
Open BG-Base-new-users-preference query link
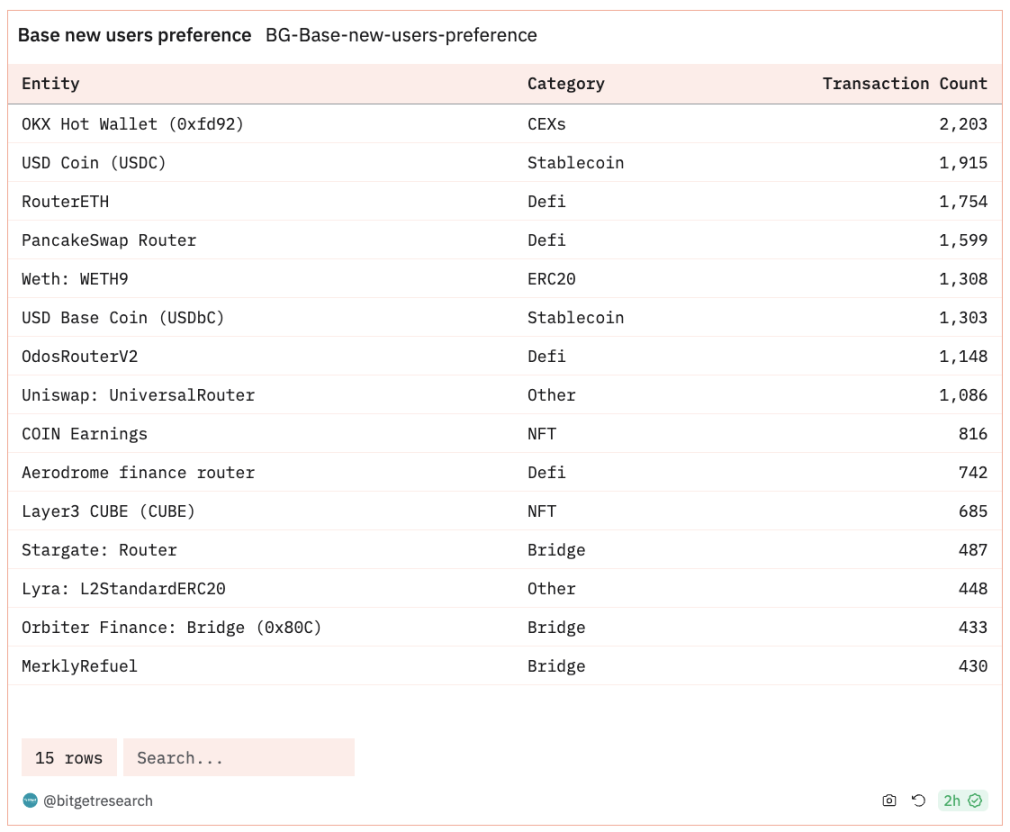pos(401,35)
